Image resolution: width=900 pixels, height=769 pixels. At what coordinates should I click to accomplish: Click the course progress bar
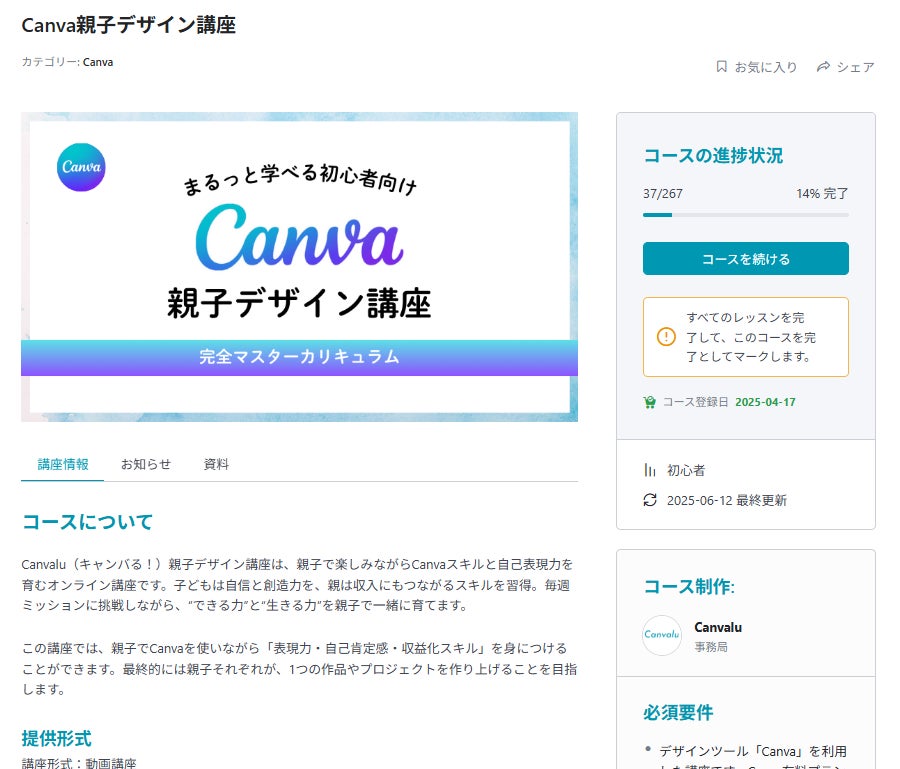[746, 215]
